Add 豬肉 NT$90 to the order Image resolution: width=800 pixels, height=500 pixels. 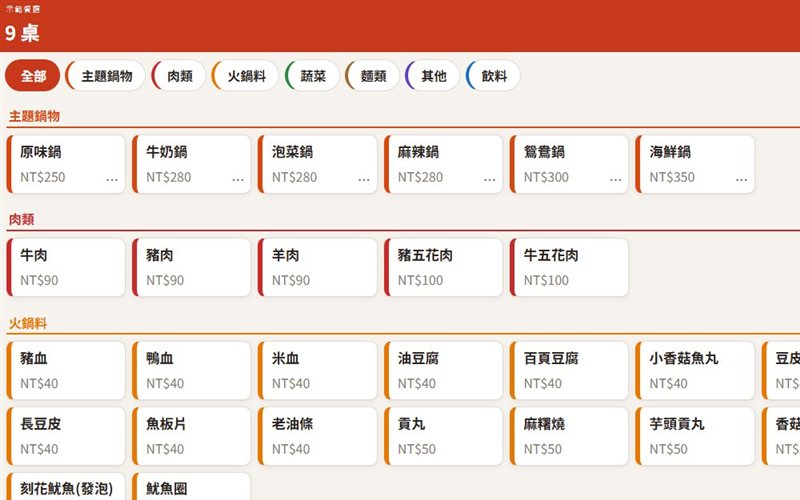pyautogui.click(x=191, y=267)
